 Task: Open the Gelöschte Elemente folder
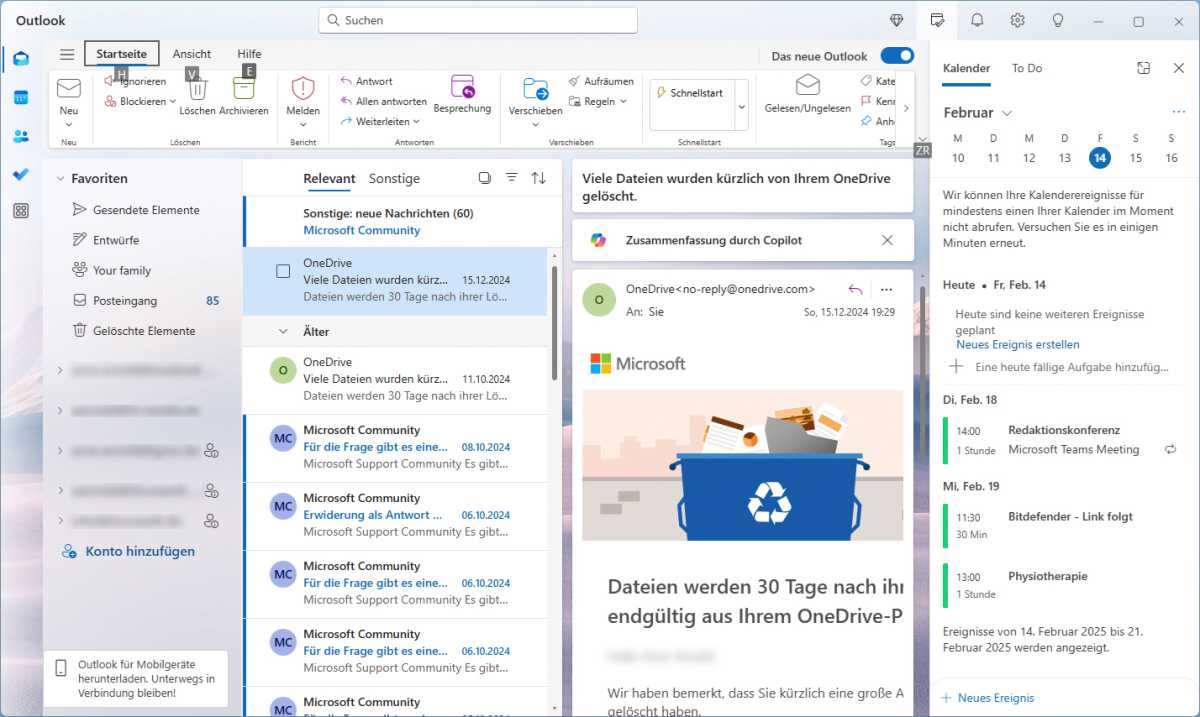142,330
